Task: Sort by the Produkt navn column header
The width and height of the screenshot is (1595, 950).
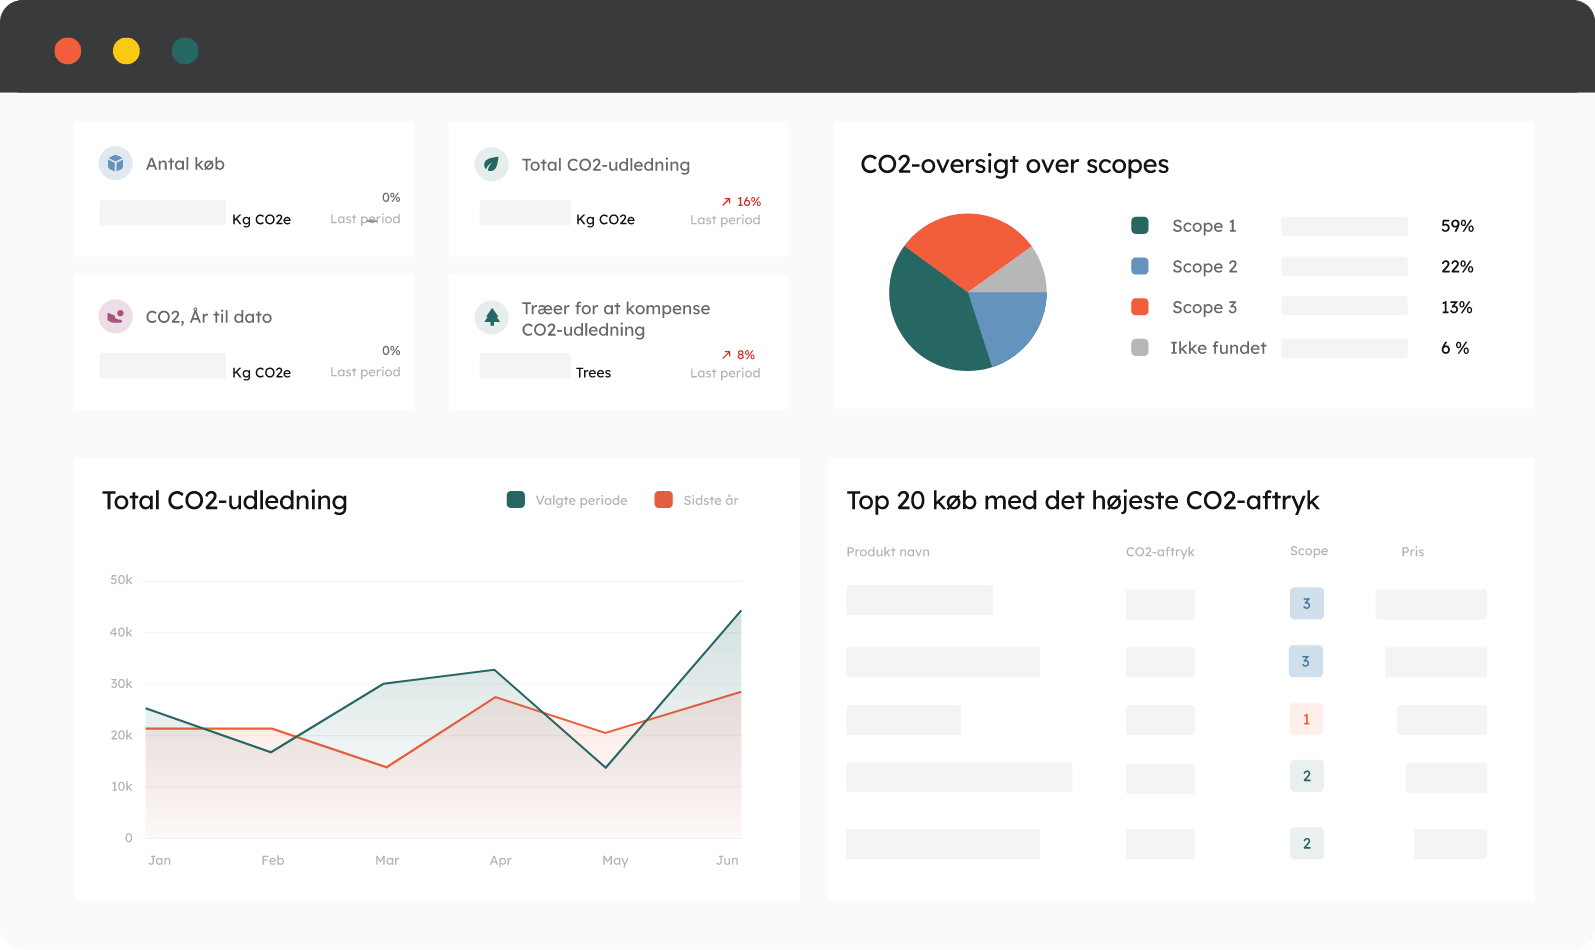Action: (888, 552)
